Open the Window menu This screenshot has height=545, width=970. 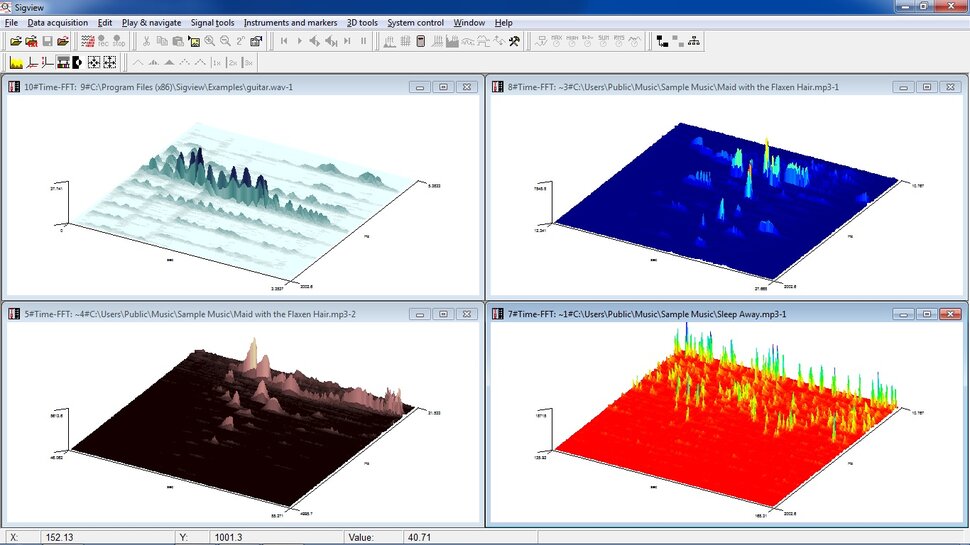[x=469, y=22]
